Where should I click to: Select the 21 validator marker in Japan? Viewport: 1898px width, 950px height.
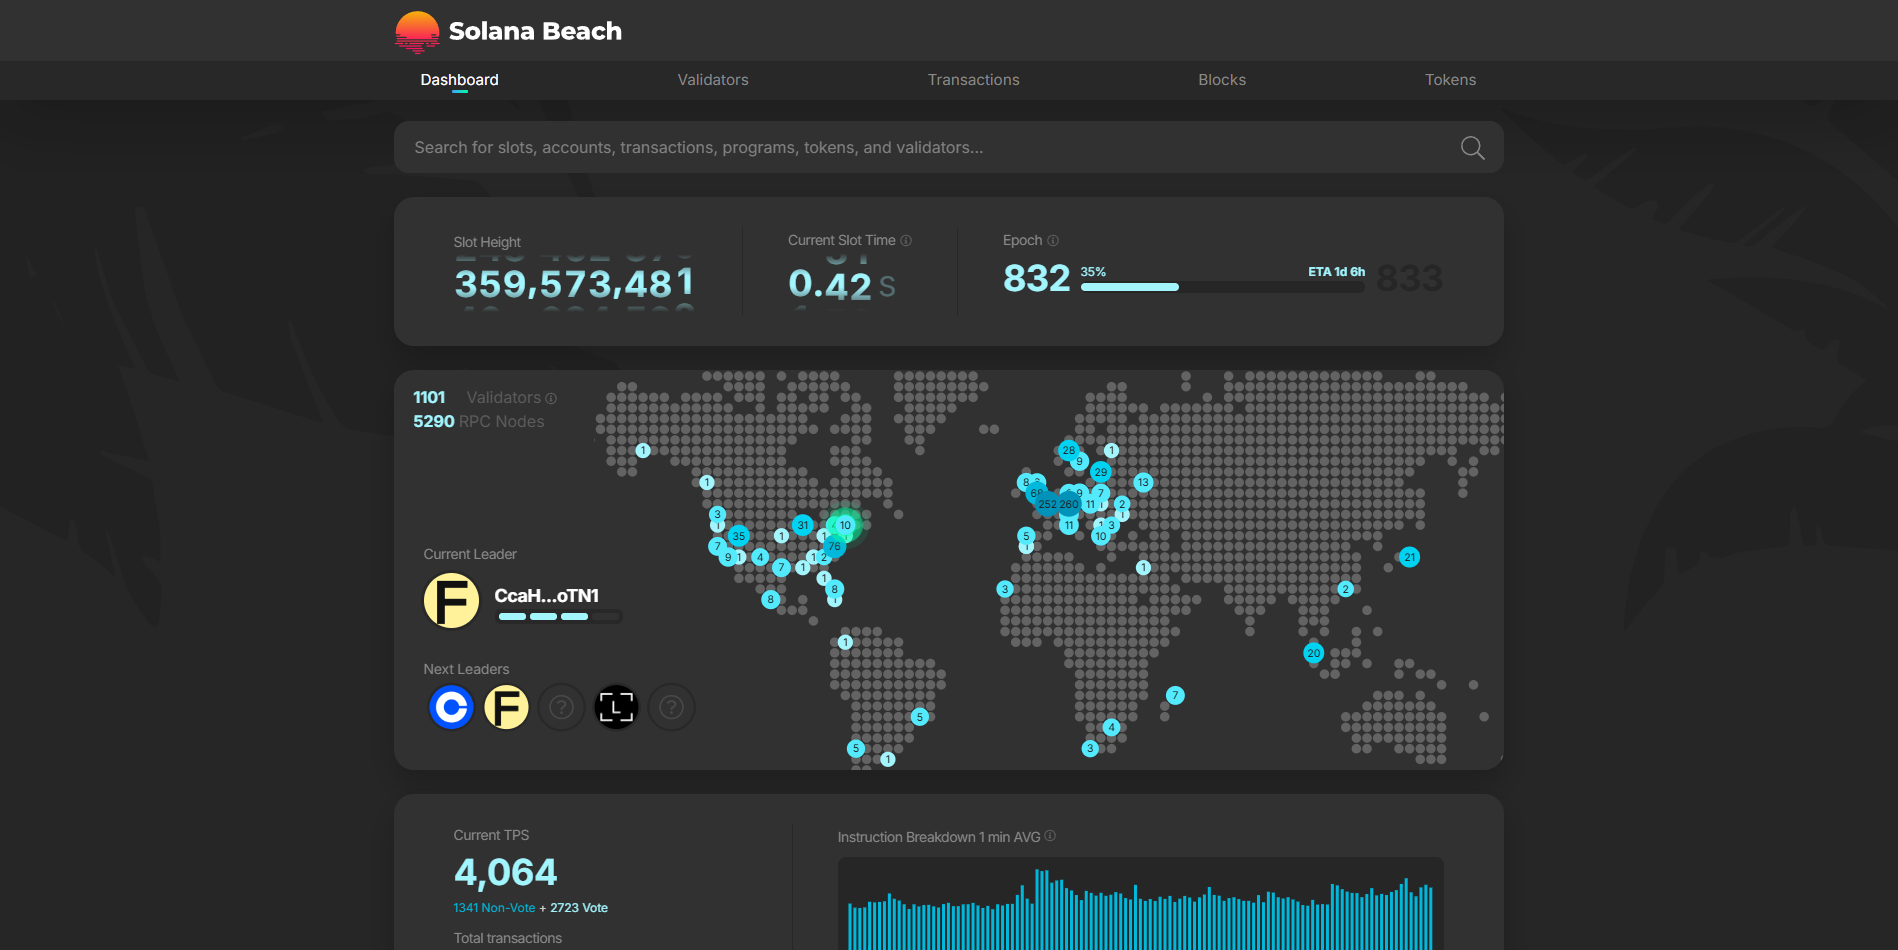coord(1409,557)
